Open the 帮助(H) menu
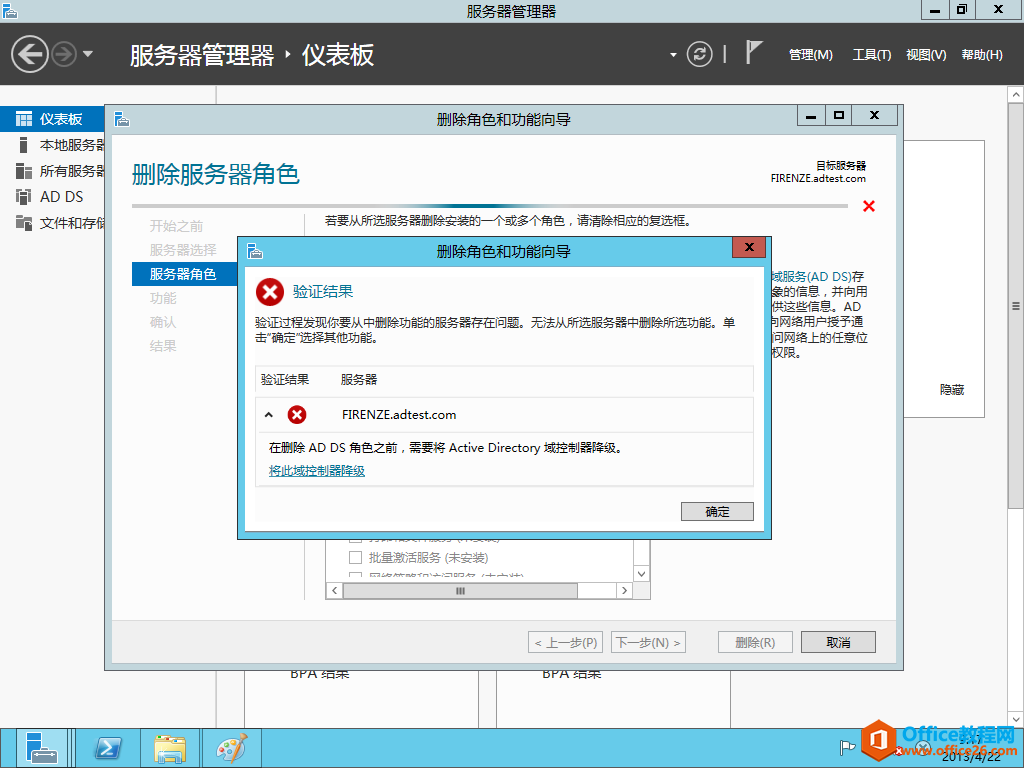 pyautogui.click(x=982, y=55)
